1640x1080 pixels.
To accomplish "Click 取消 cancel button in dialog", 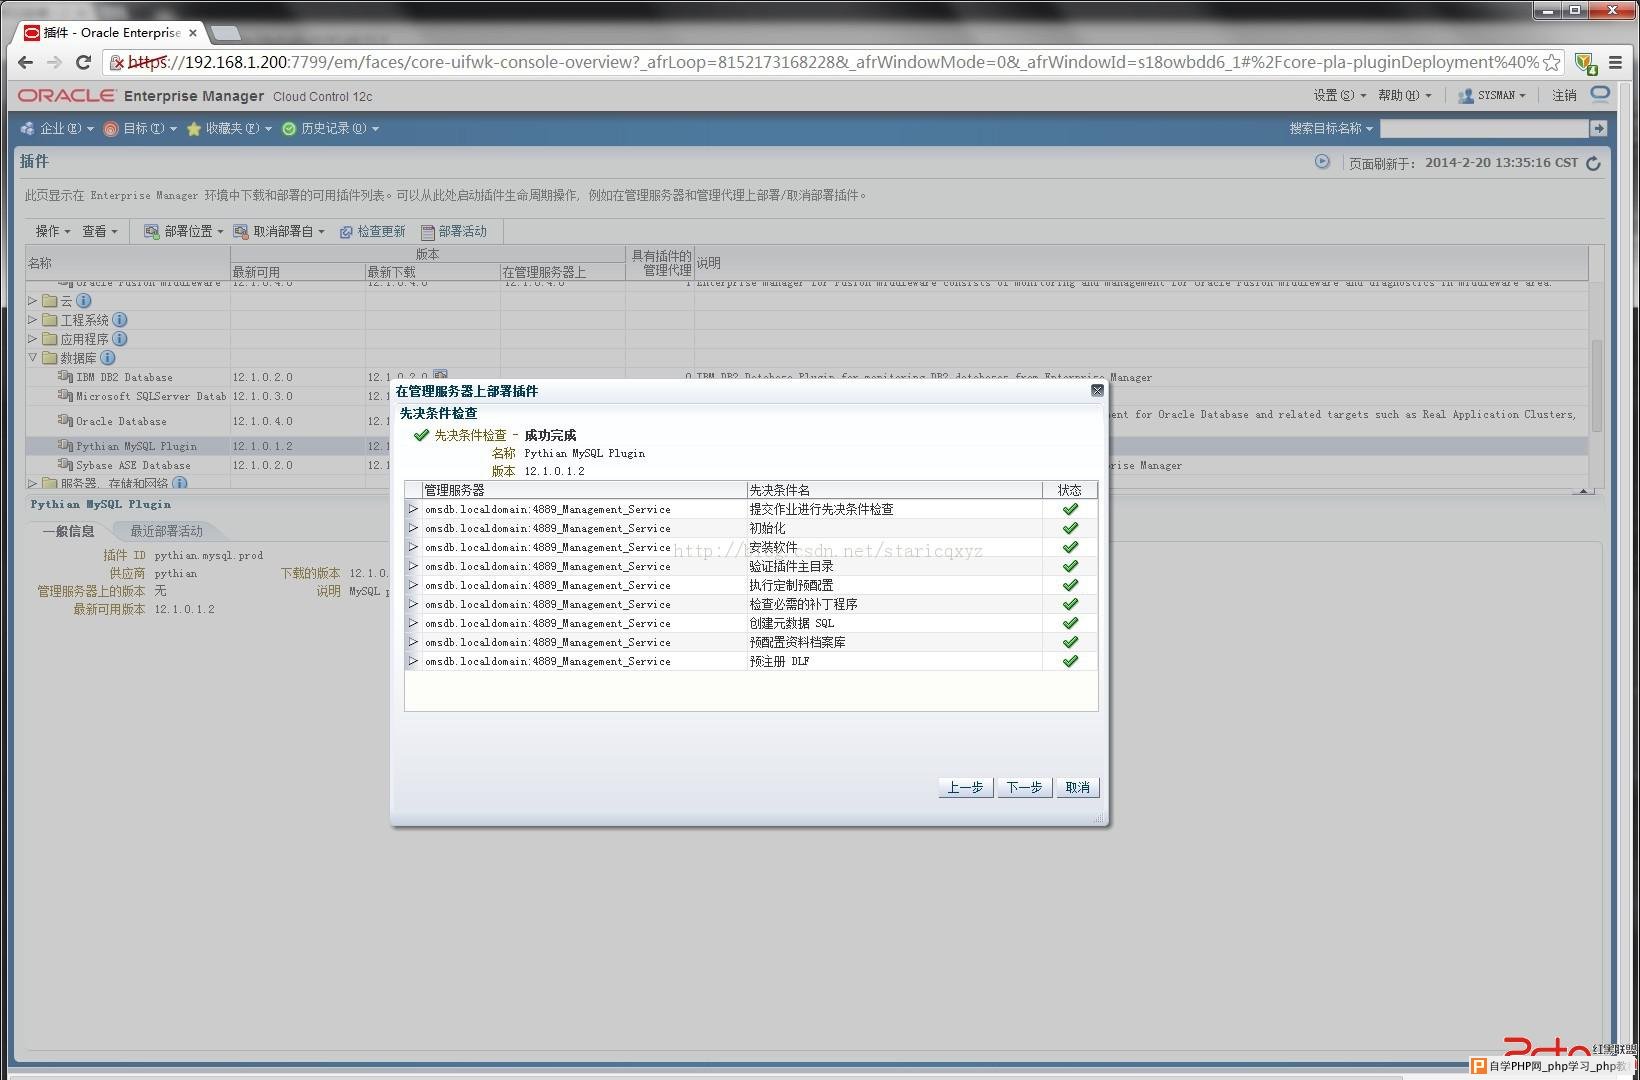I will [1078, 787].
